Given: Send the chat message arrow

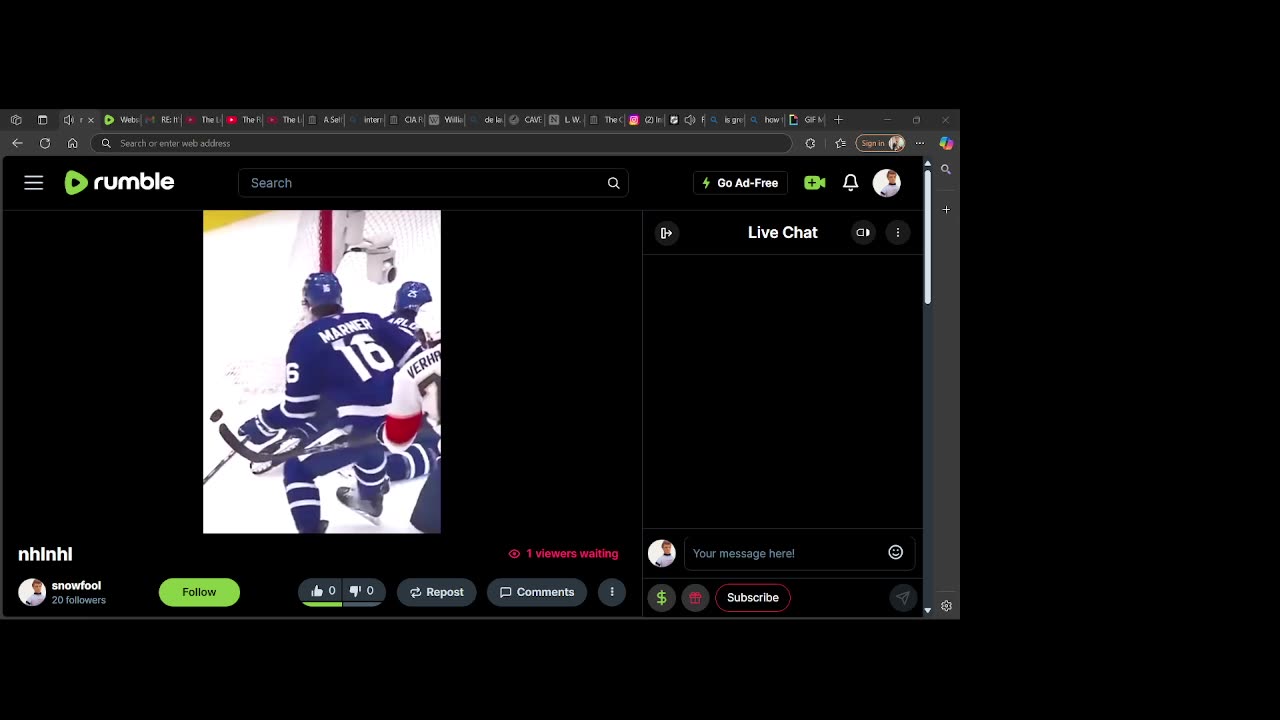Looking at the screenshot, I should click(x=902, y=598).
